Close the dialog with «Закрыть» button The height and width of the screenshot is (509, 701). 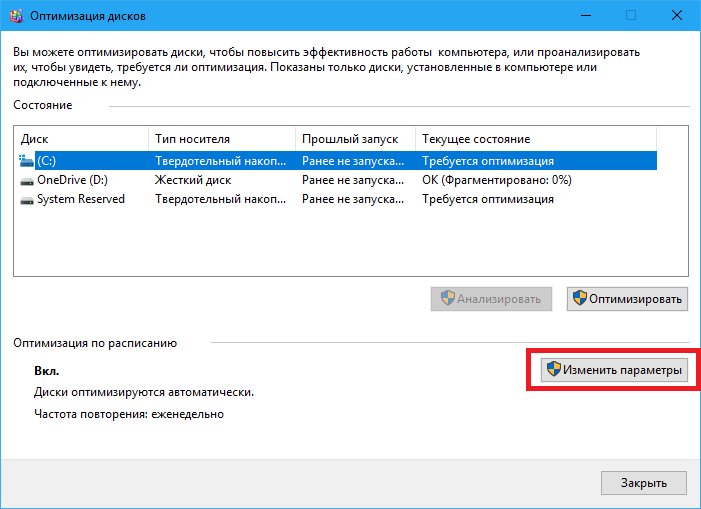(644, 483)
